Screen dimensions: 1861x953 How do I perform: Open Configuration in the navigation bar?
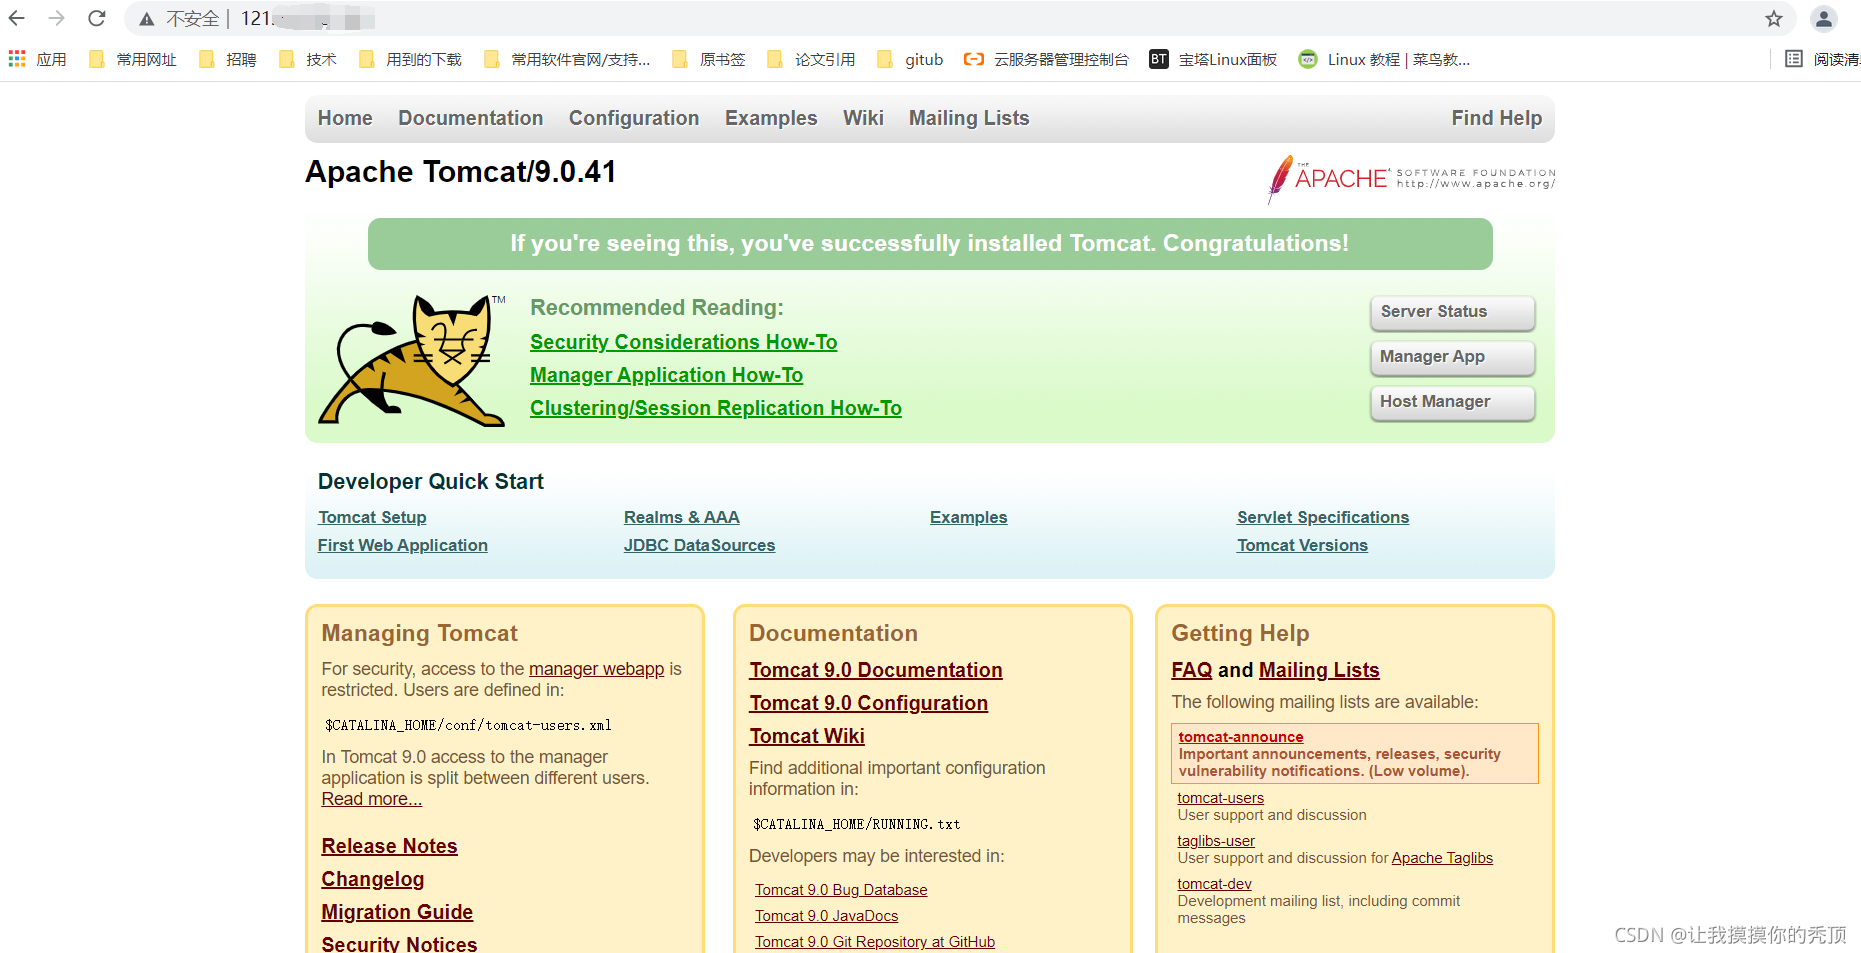634,118
